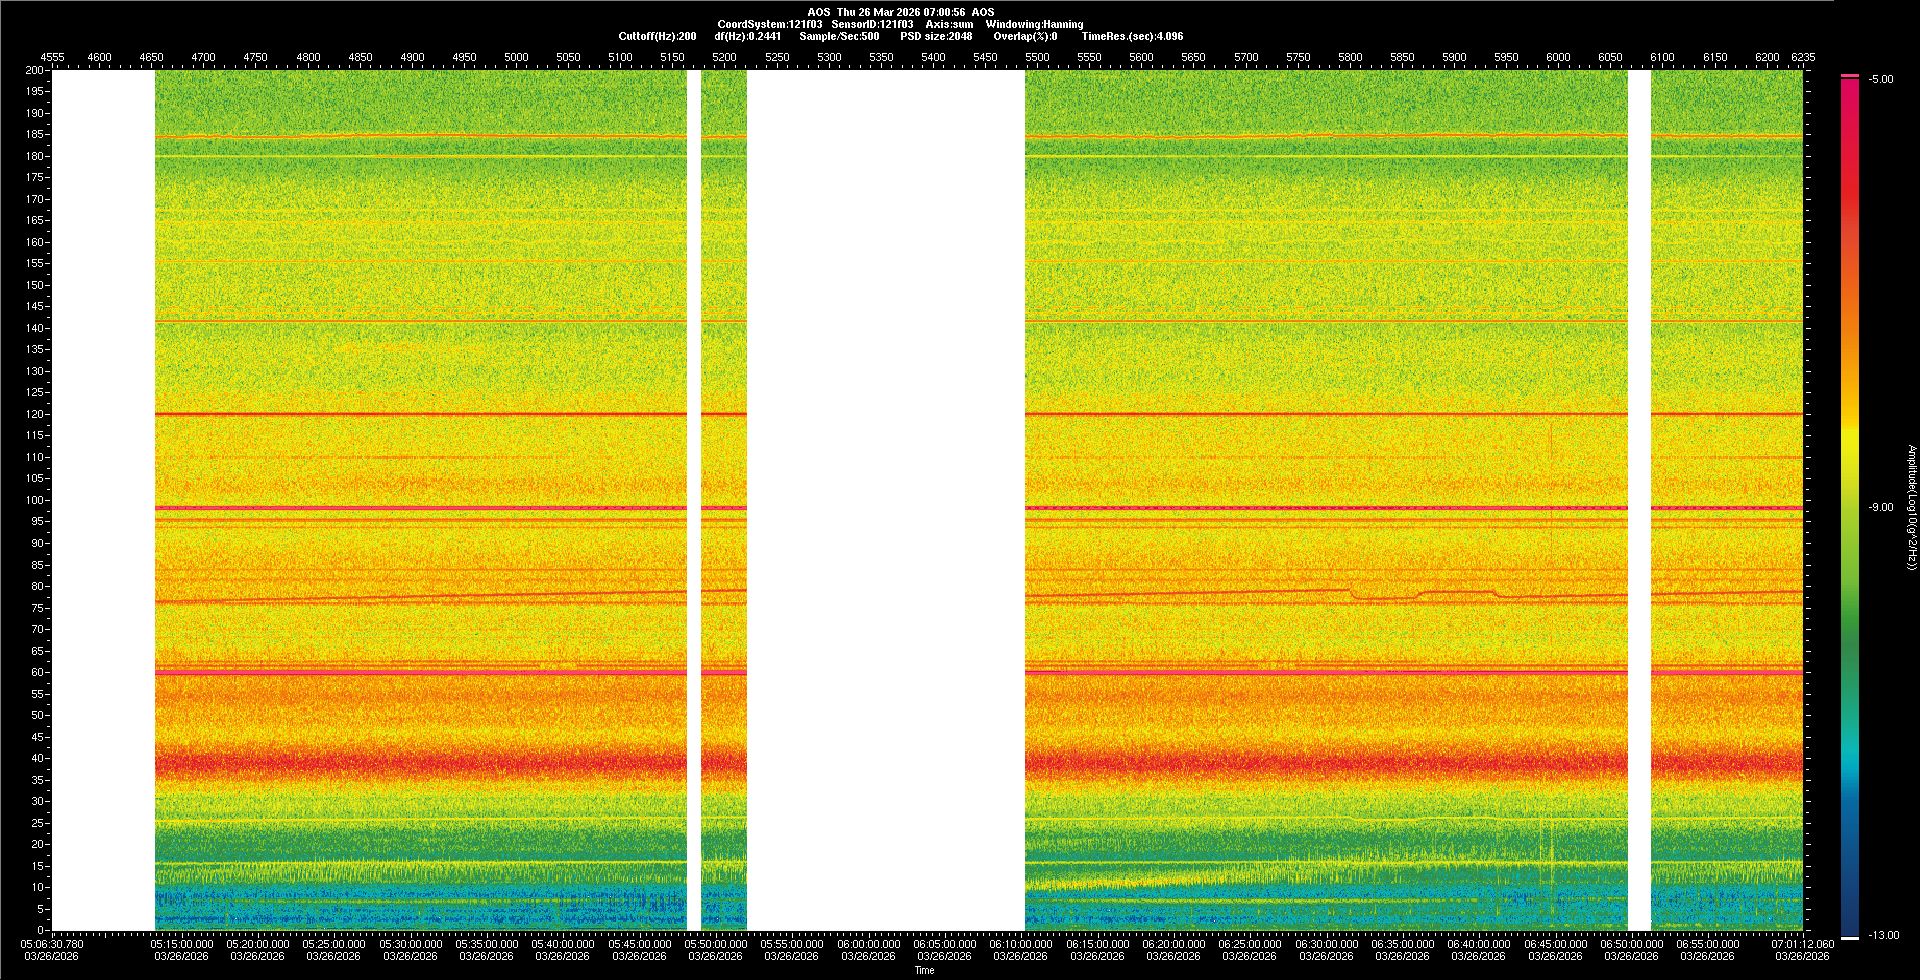Click the SensorID:121f03 header label
The width and height of the screenshot is (1920, 980).
[872, 24]
